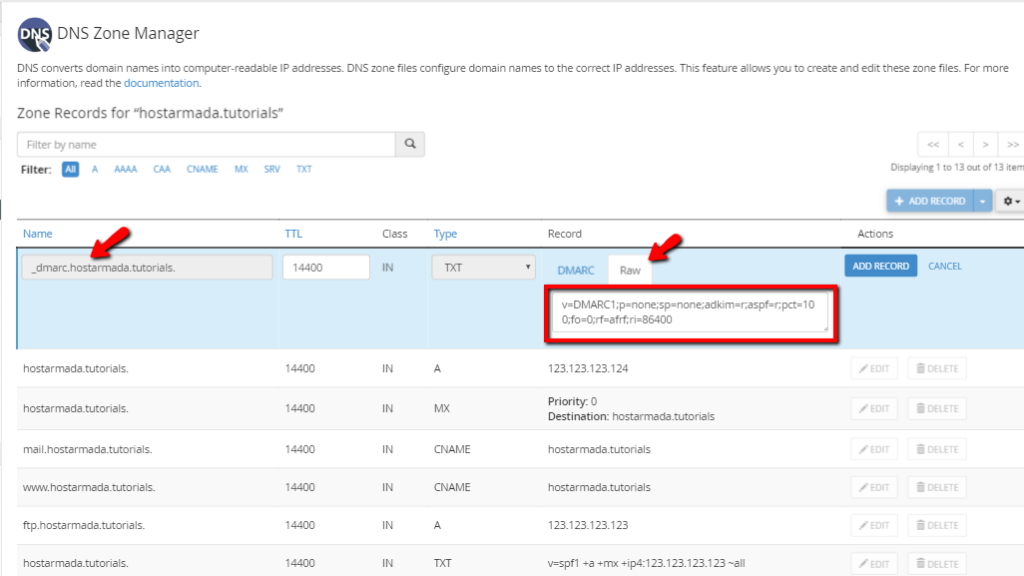Click the TTL 14400 input field
Viewport: 1024px width, 576px height.
tap(326, 267)
